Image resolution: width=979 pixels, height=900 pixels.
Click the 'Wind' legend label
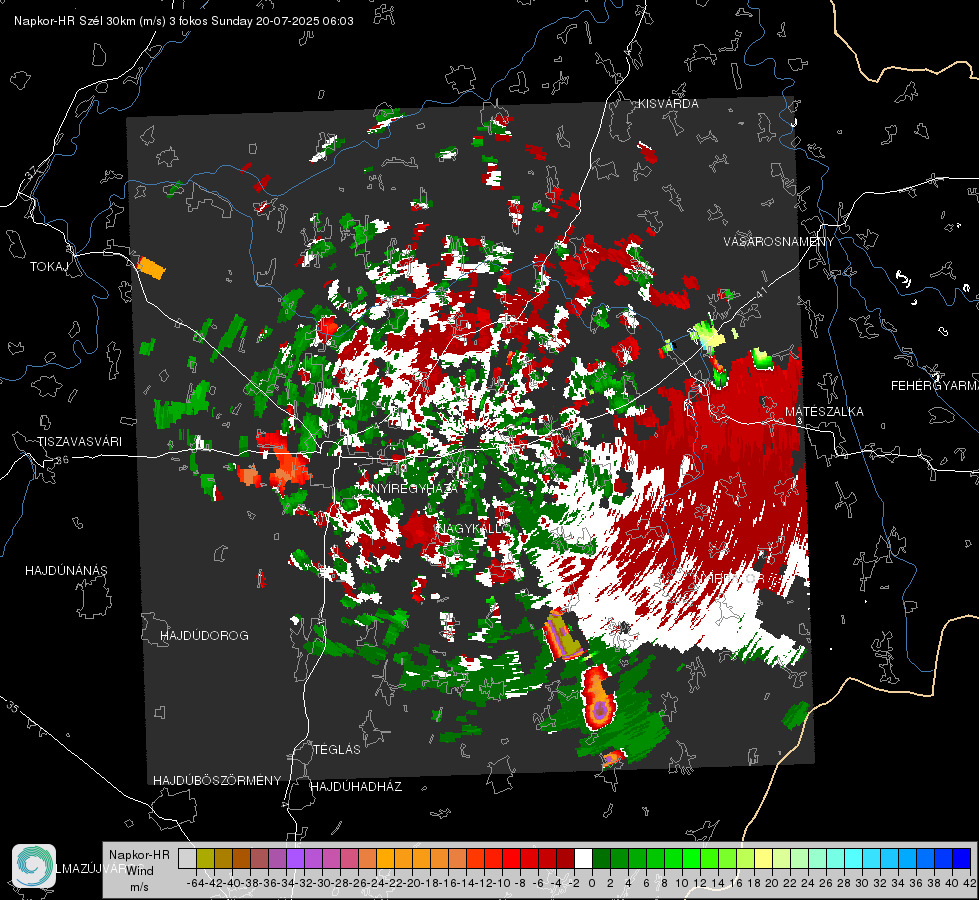pyautogui.click(x=140, y=870)
